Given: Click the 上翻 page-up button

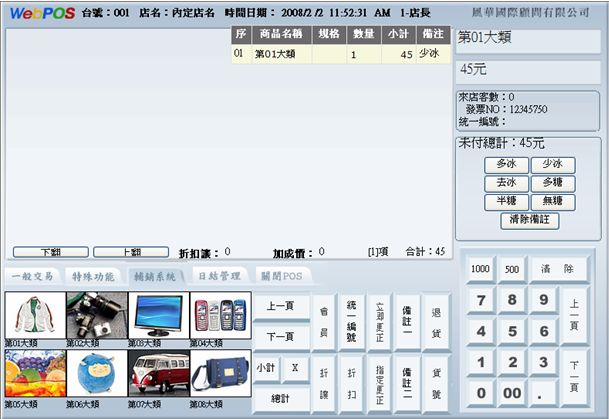Looking at the screenshot, I should [131, 252].
